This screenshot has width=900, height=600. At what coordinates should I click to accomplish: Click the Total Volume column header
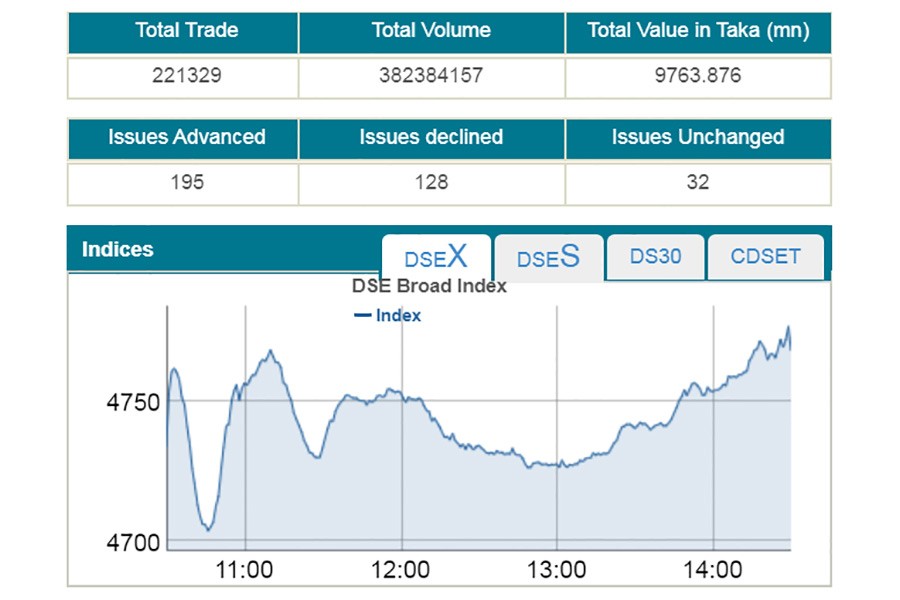[x=431, y=31]
